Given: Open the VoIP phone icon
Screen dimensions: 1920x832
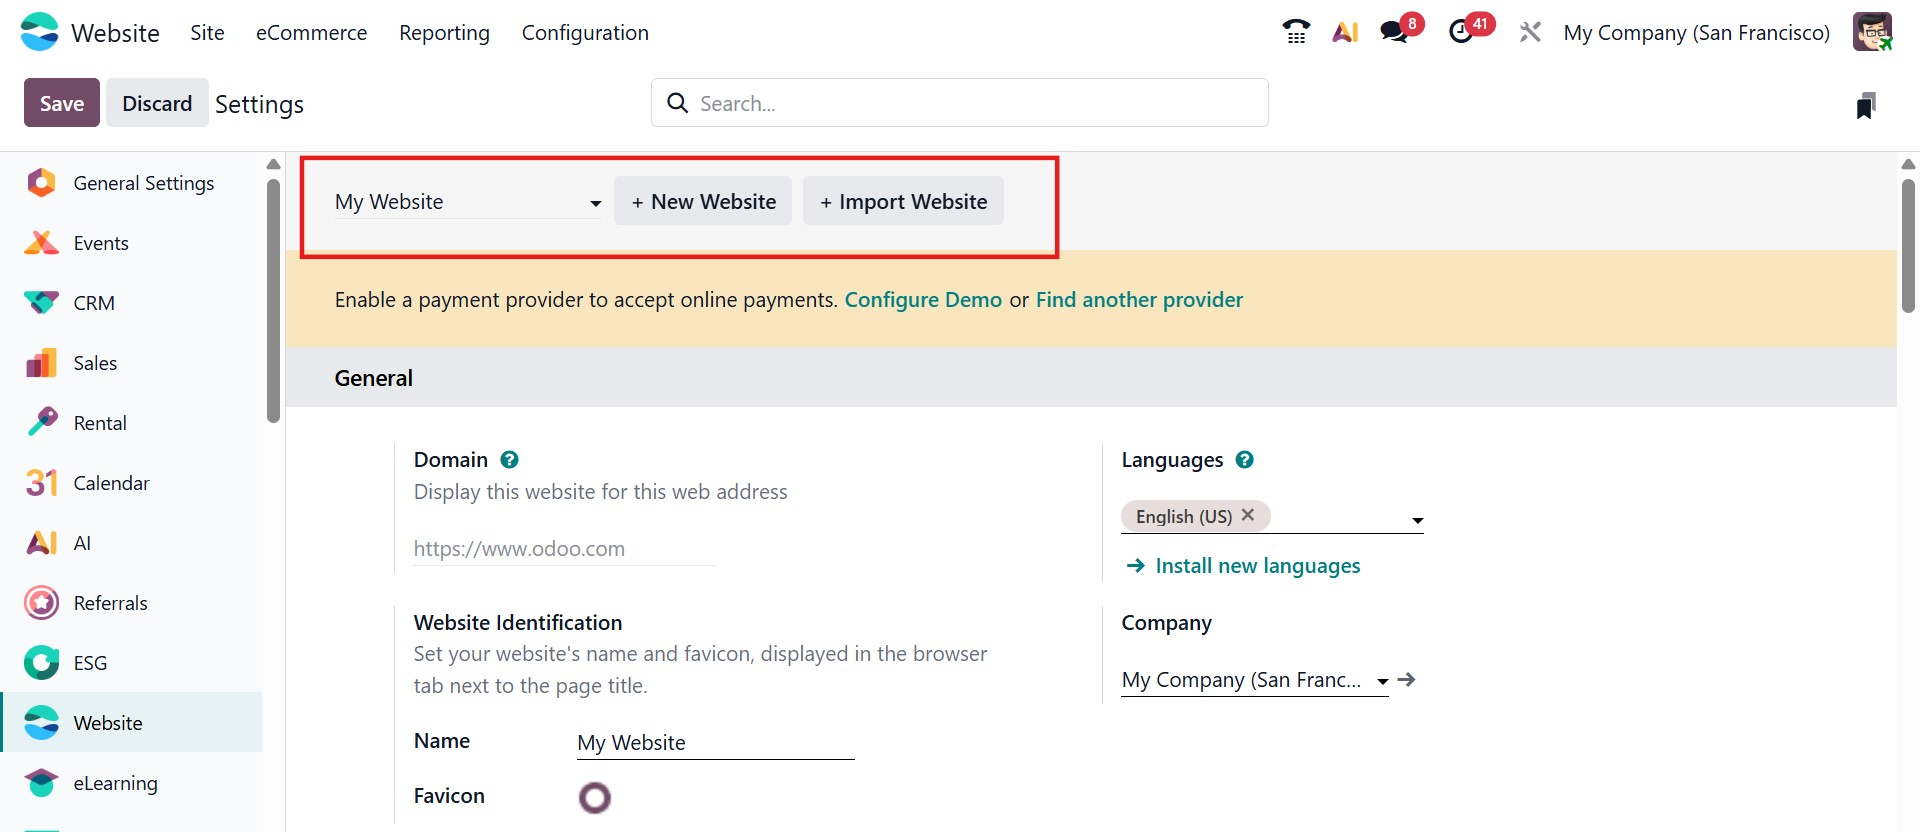Looking at the screenshot, I should point(1296,32).
